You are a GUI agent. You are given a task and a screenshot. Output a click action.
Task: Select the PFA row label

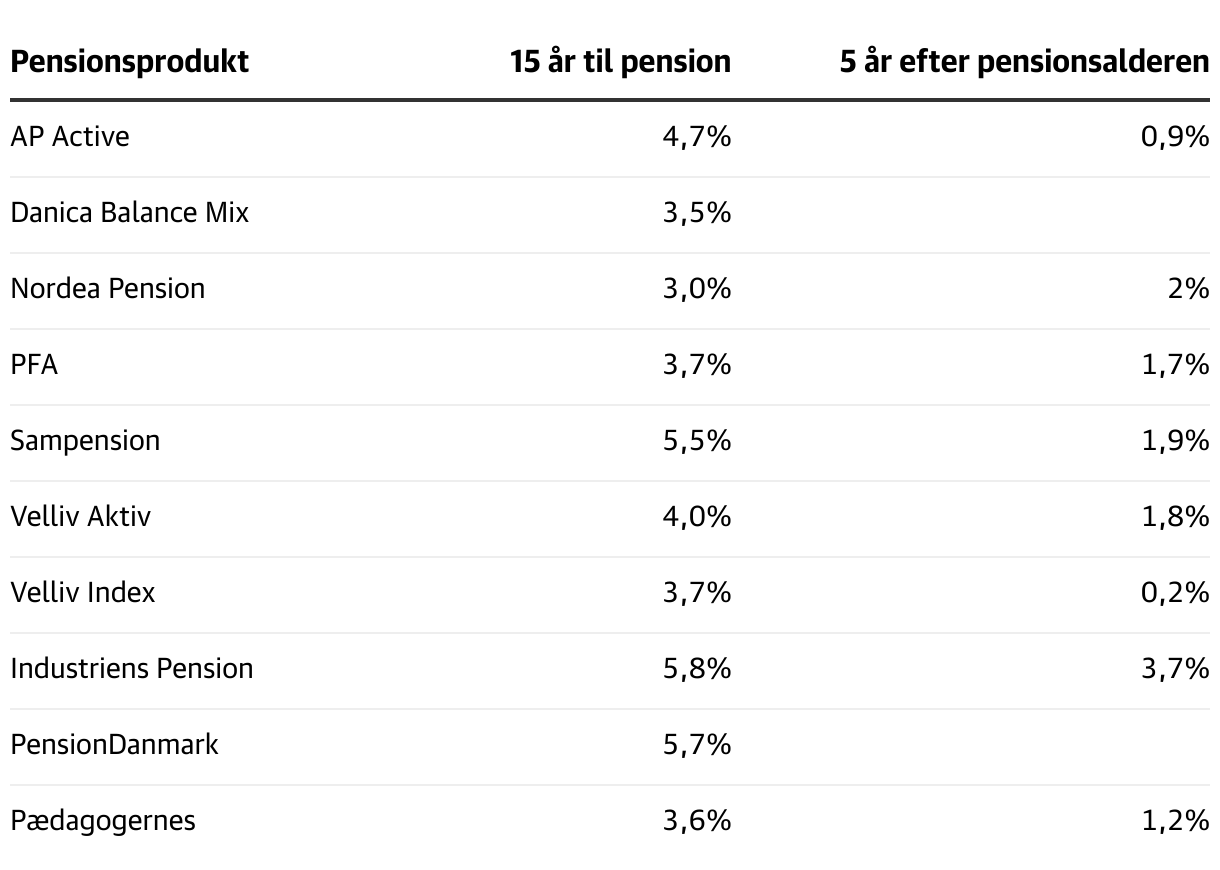click(34, 365)
